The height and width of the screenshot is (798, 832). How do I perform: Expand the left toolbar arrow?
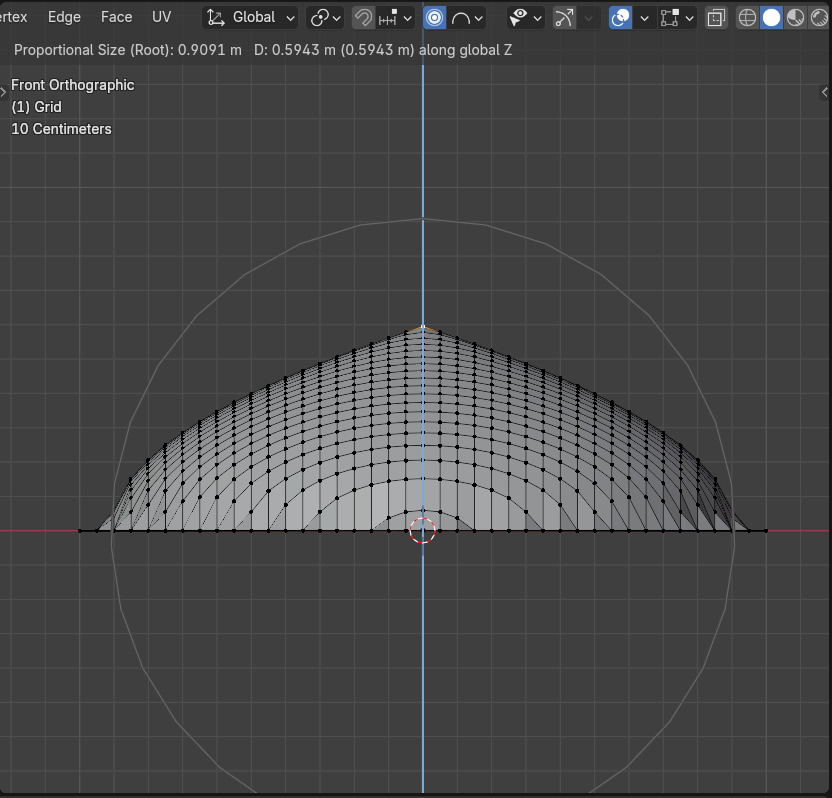pyautogui.click(x=4, y=91)
